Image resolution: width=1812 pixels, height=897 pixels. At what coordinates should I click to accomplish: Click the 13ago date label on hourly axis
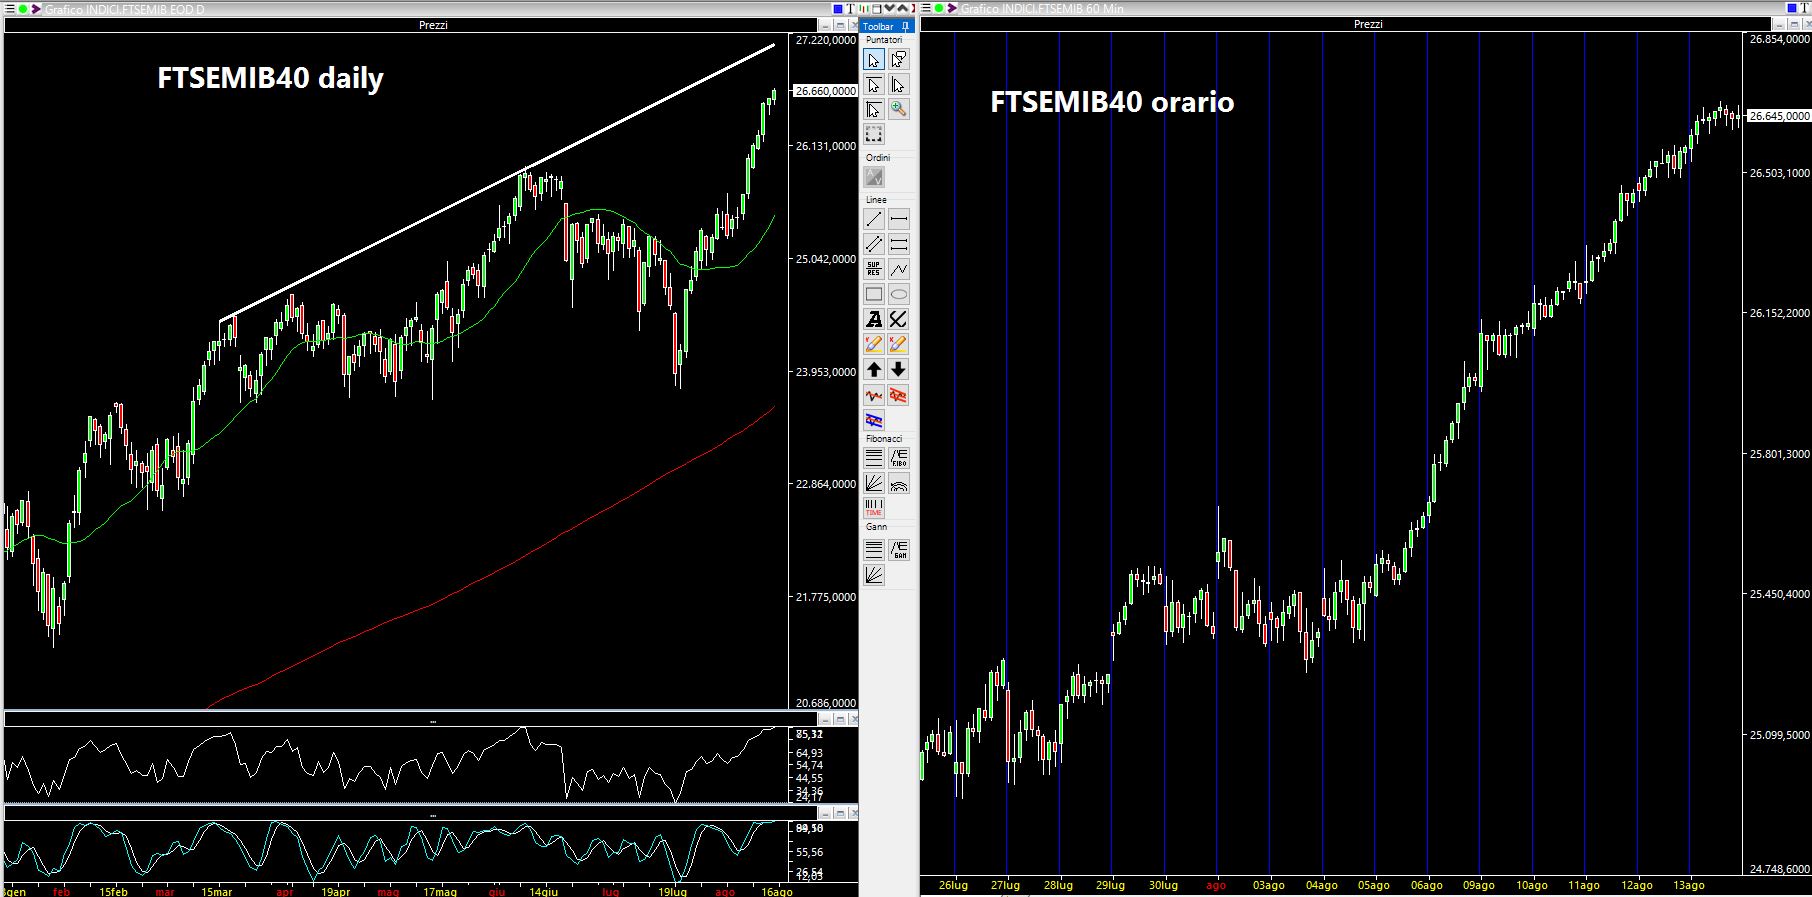pyautogui.click(x=1689, y=885)
